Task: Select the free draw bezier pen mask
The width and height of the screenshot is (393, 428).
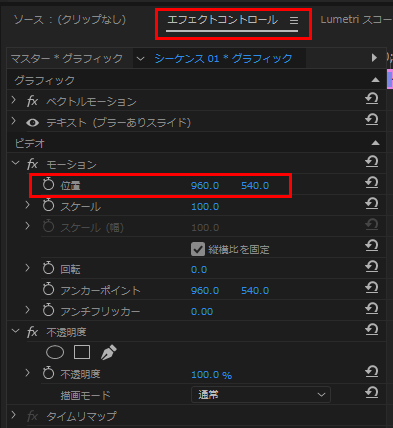Action: (109, 352)
